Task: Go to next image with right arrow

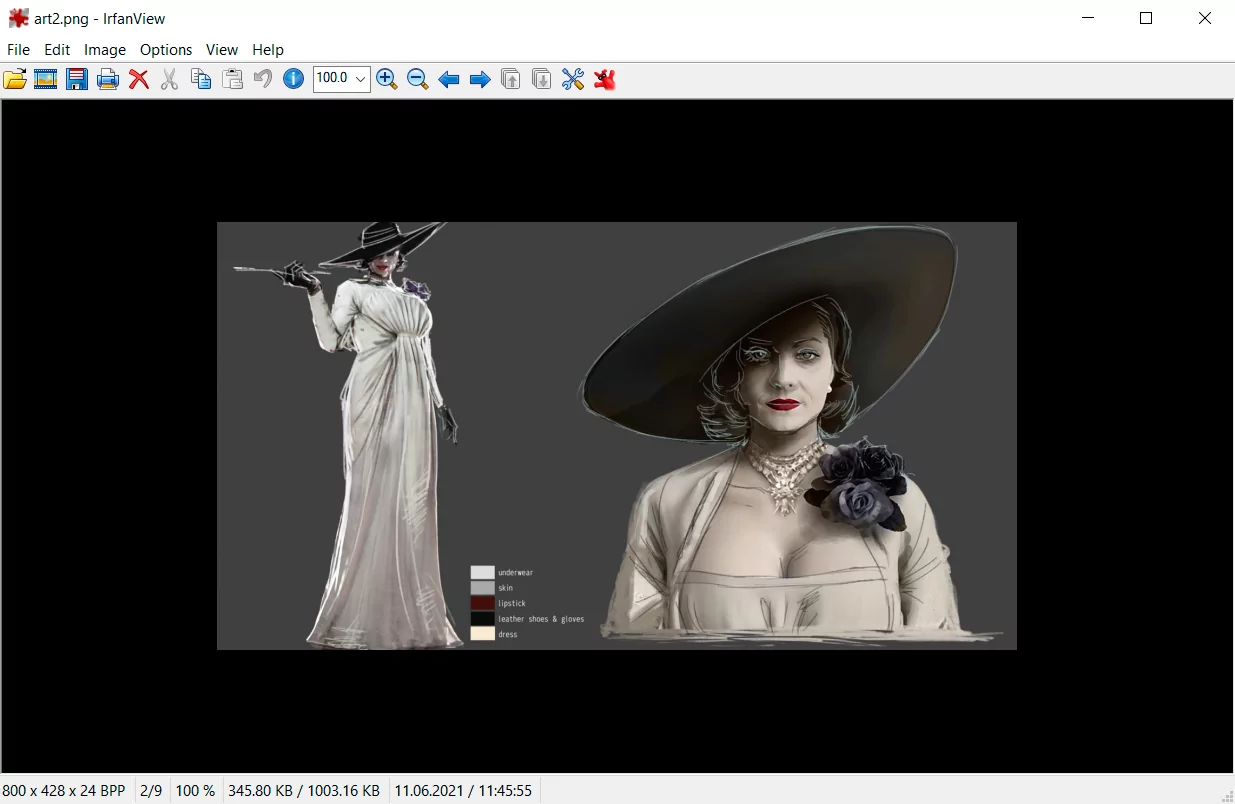Action: click(x=480, y=79)
